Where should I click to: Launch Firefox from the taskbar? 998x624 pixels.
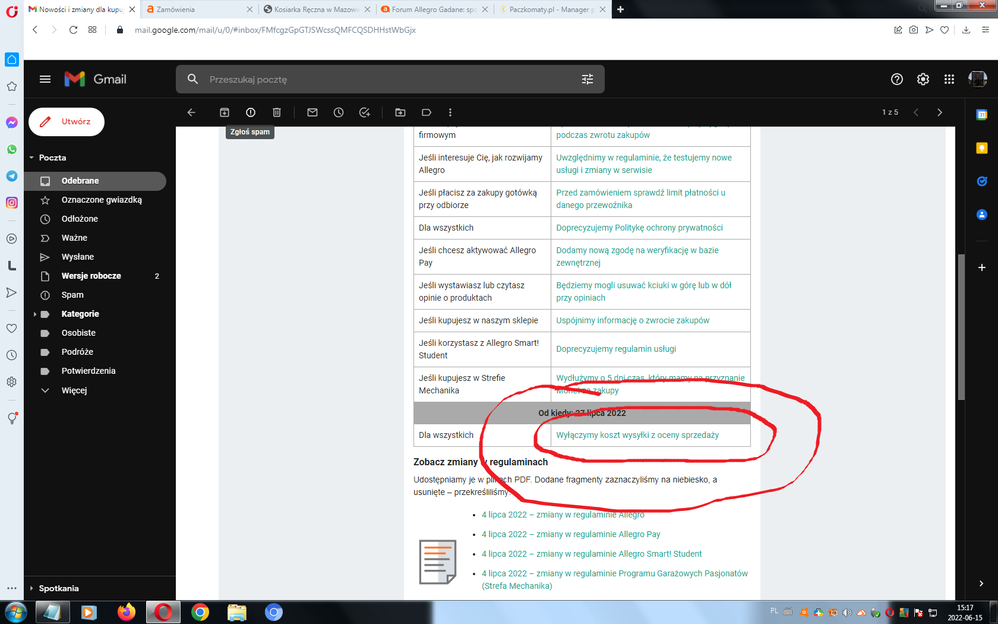126,613
